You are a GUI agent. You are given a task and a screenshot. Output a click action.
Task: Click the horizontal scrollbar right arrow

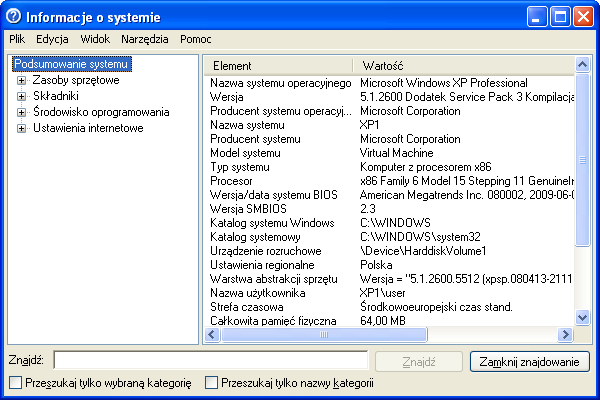(566, 335)
